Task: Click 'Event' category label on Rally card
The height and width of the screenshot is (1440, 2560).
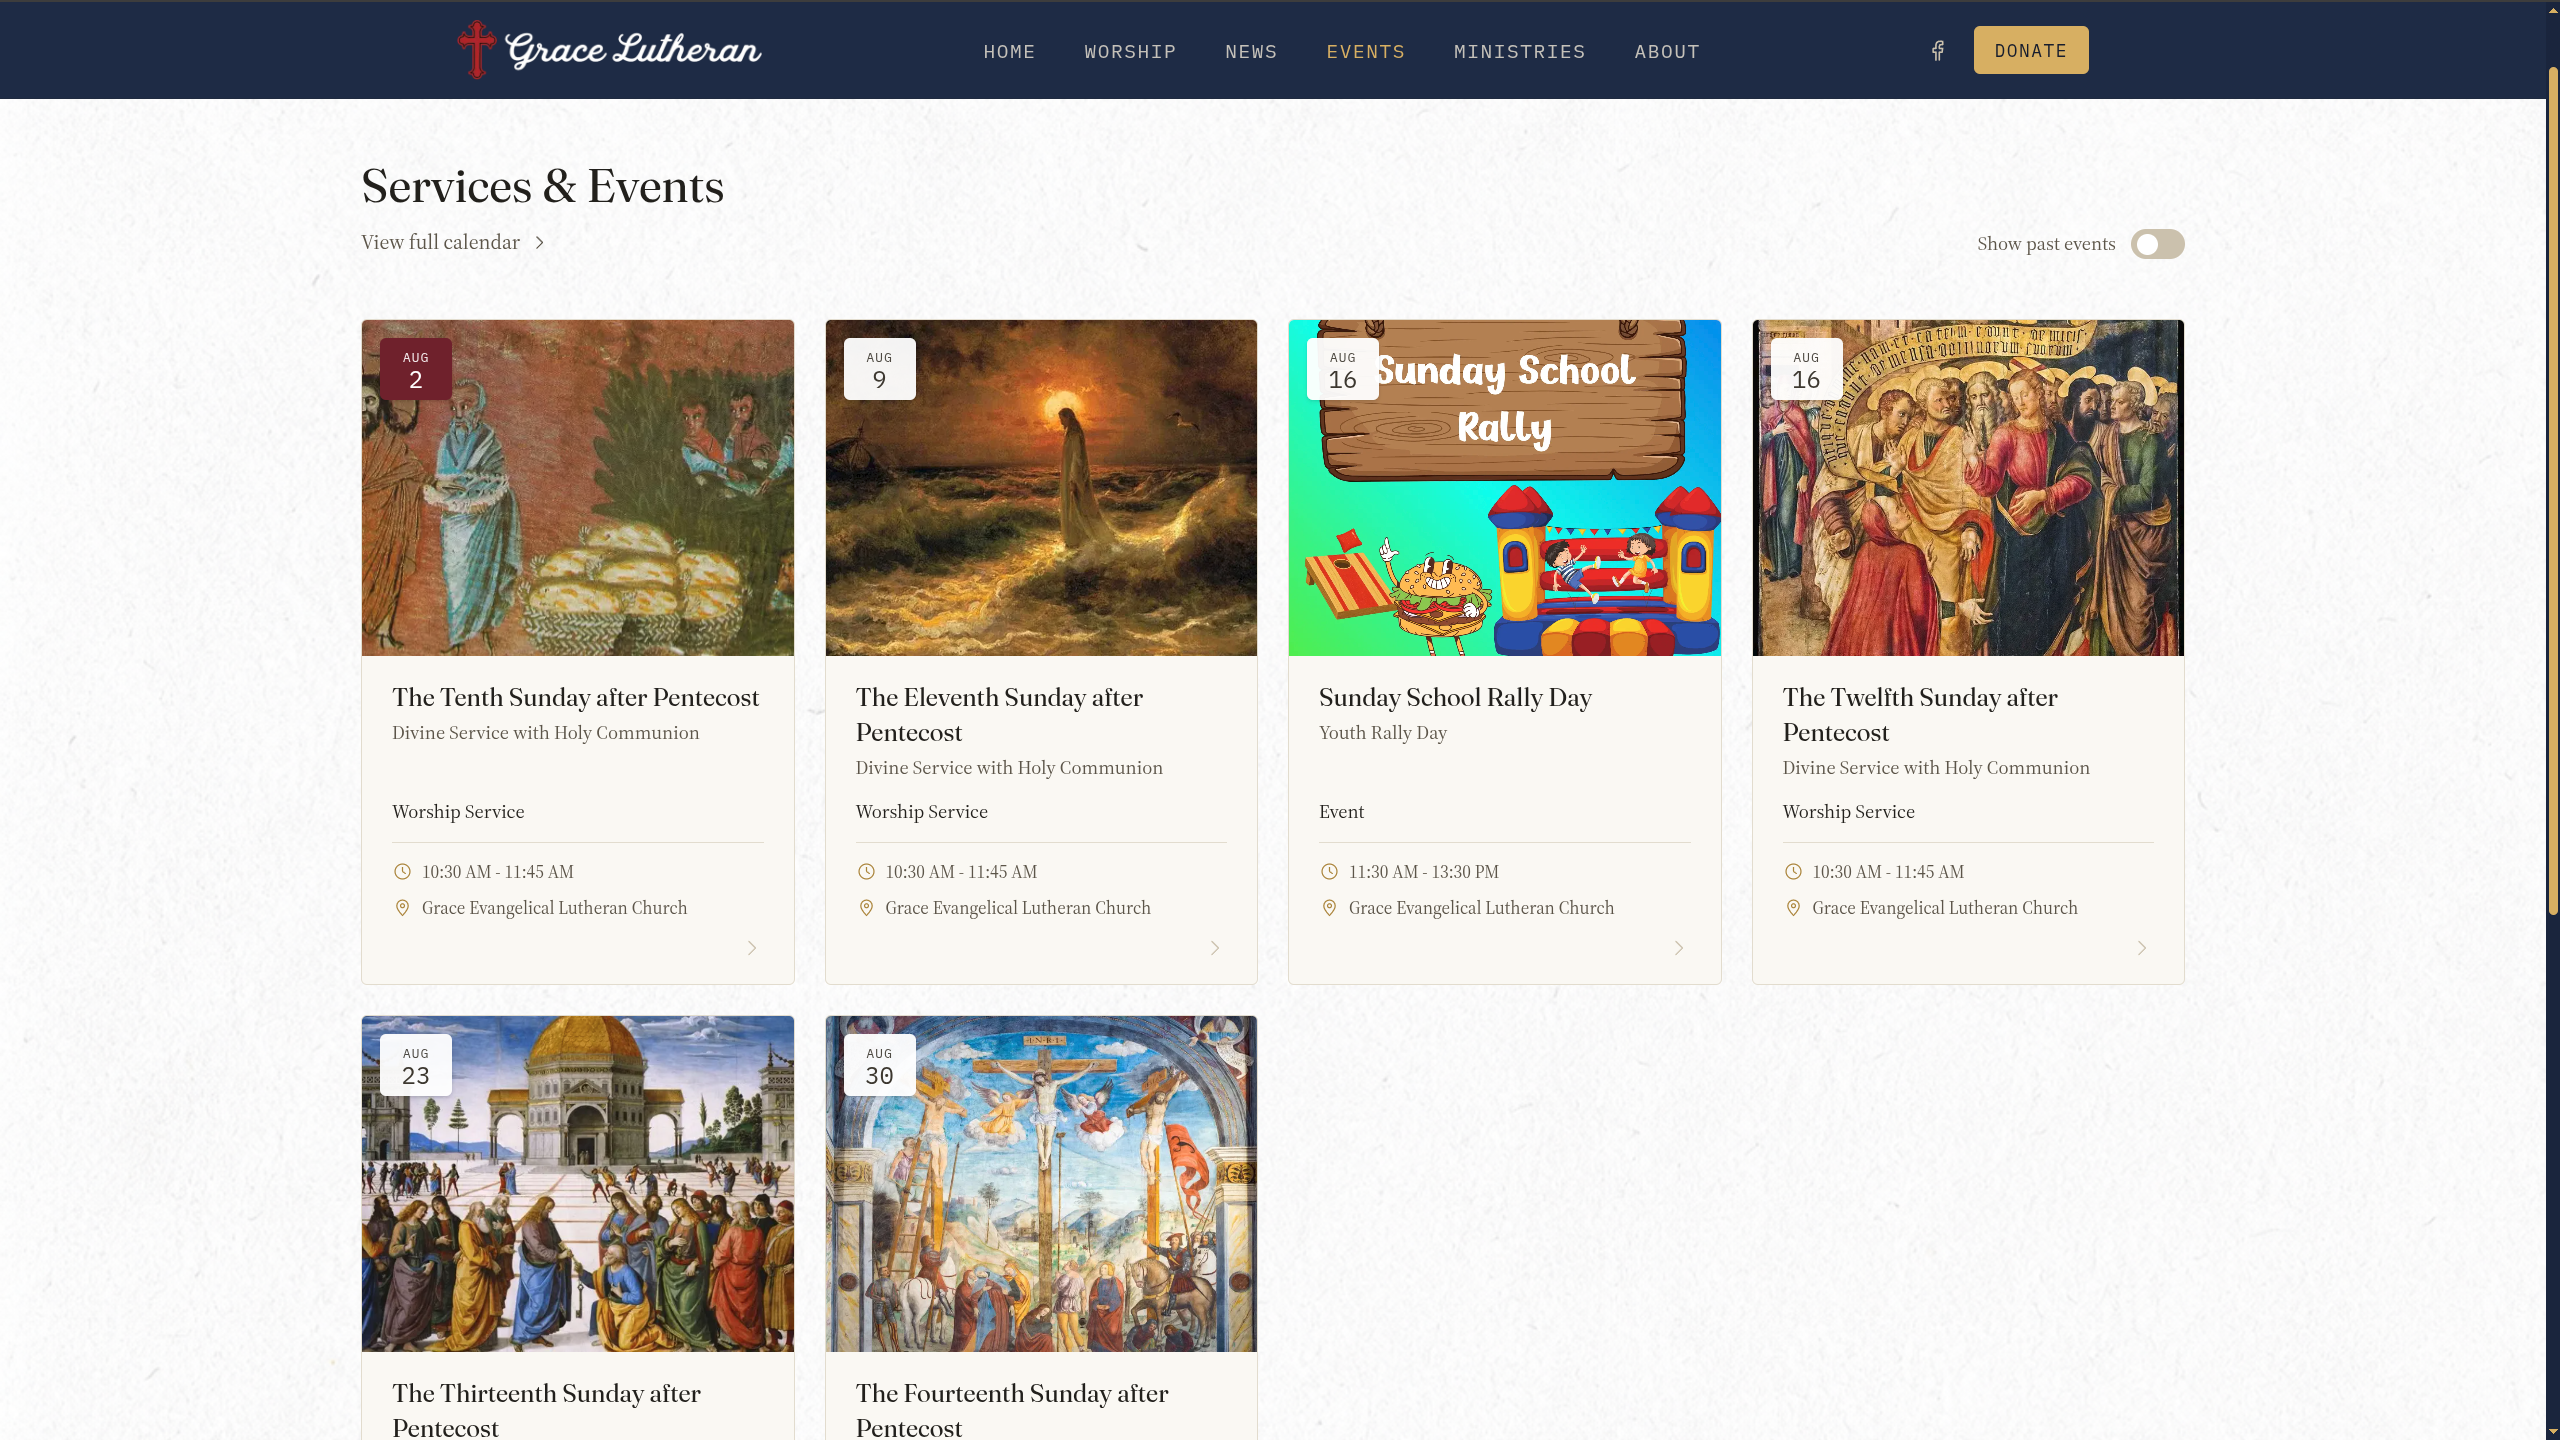Action: click(1341, 812)
